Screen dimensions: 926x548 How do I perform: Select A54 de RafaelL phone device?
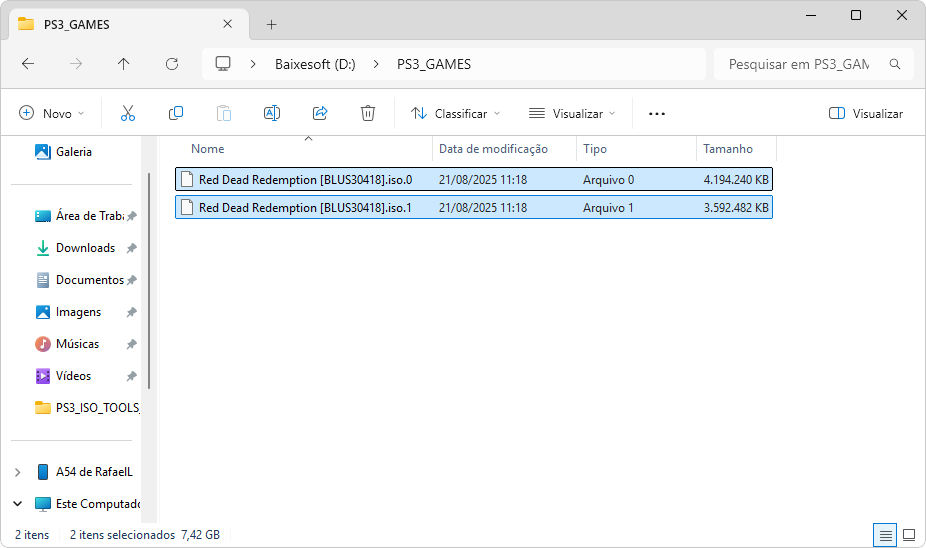(x=86, y=472)
